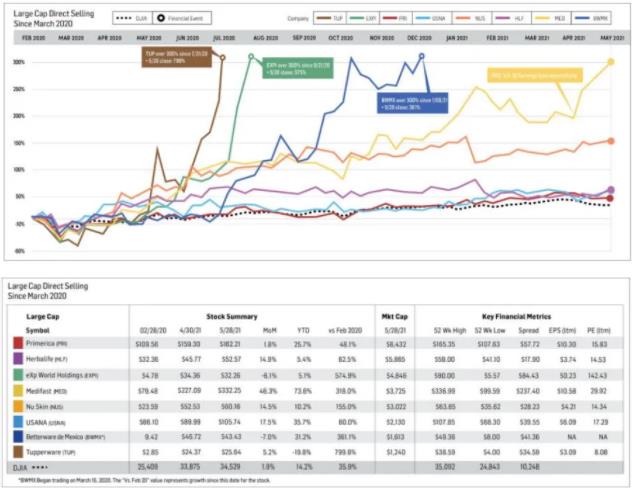Image resolution: width=632 pixels, height=492 pixels.
Task: Click the eXp World Holdings row name
Action: click(62, 375)
